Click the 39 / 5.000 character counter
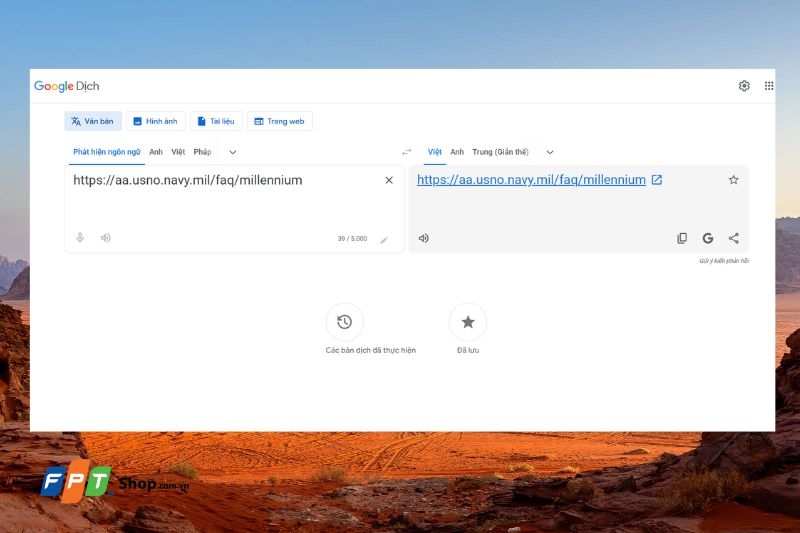This screenshot has height=533, width=800. 352,238
